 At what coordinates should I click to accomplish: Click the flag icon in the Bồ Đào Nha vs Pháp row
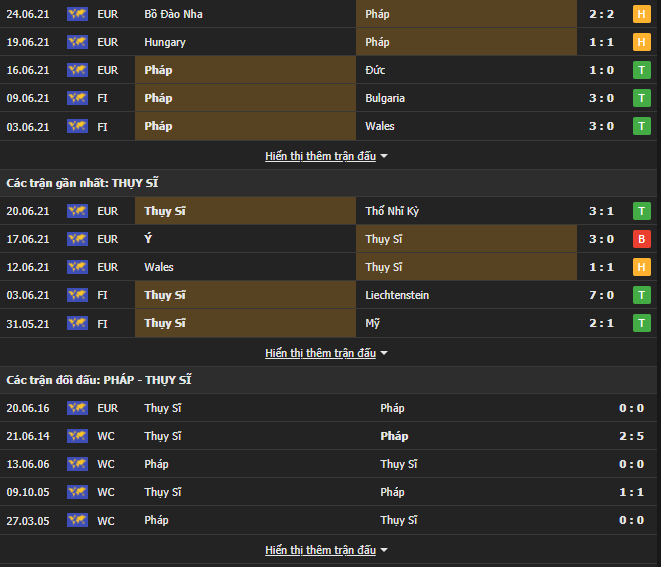pyautogui.click(x=77, y=14)
